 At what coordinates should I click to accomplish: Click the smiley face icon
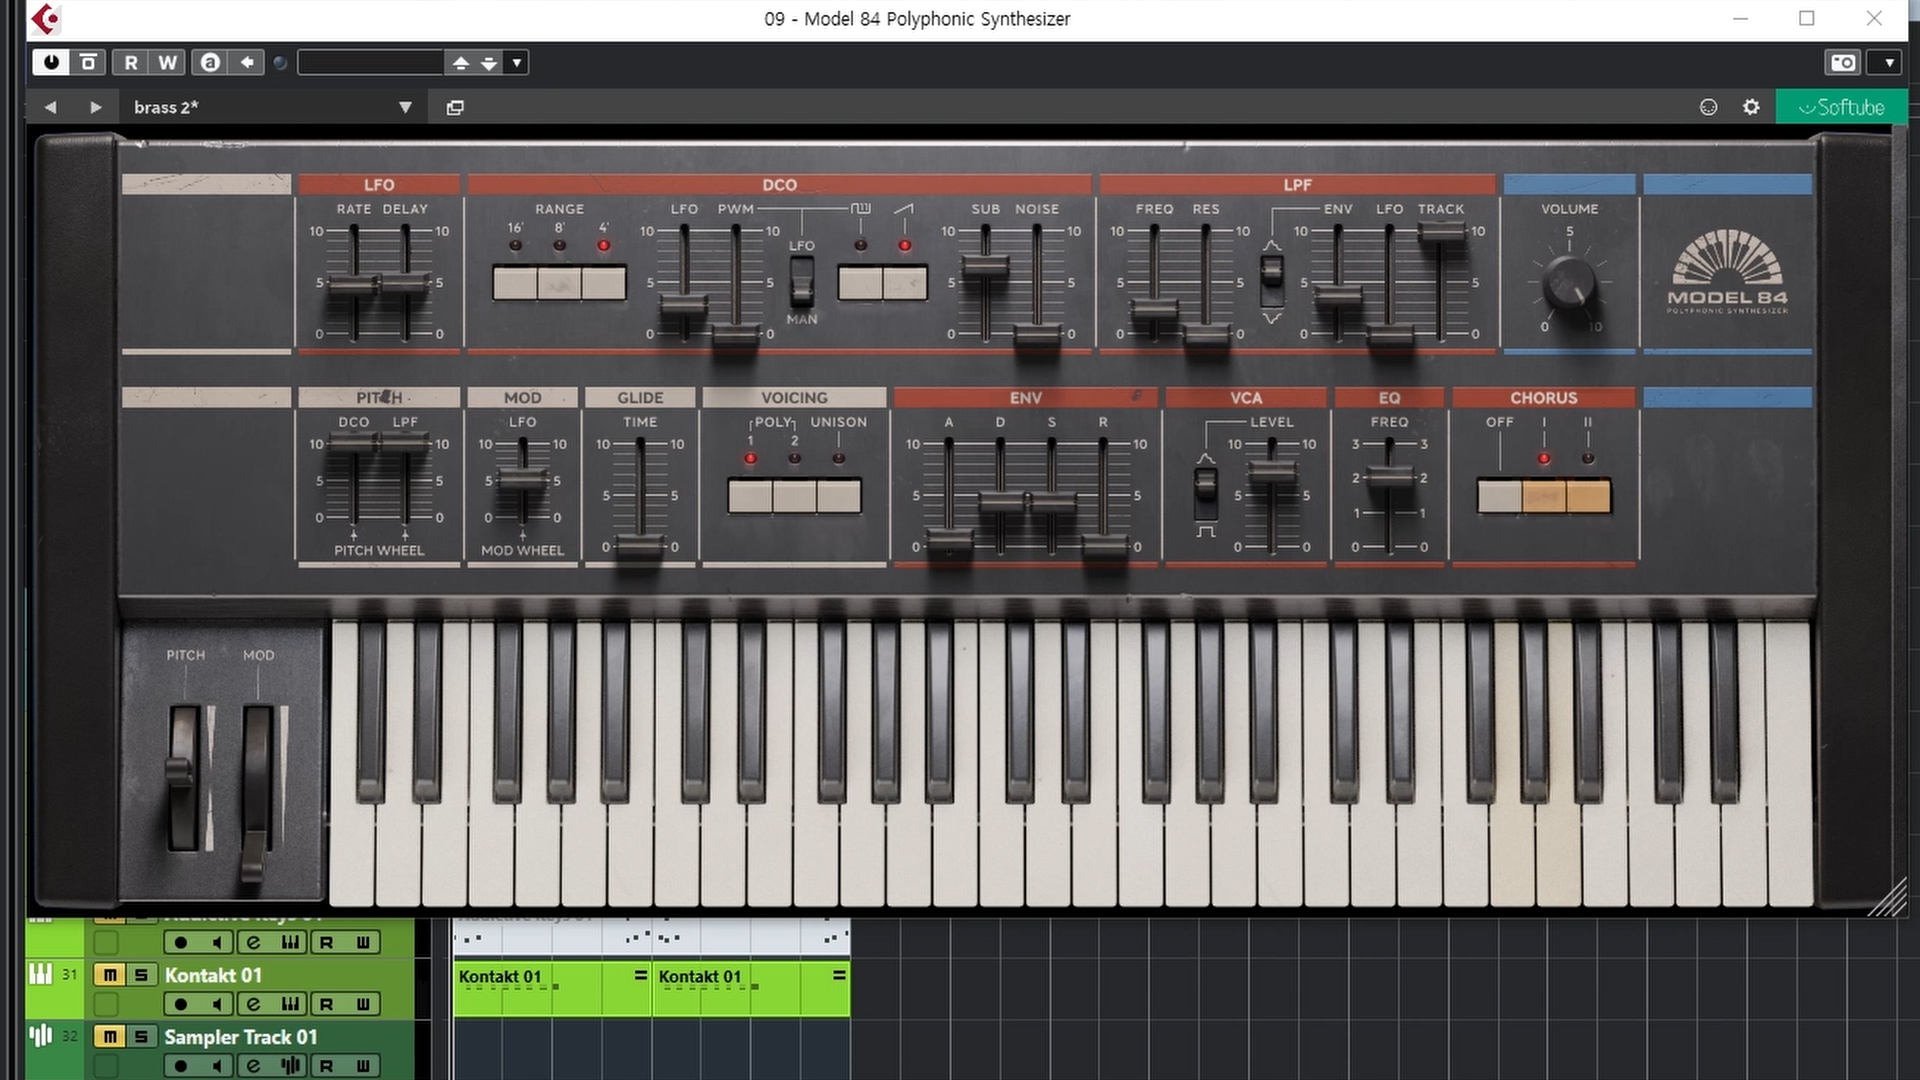[1708, 107]
